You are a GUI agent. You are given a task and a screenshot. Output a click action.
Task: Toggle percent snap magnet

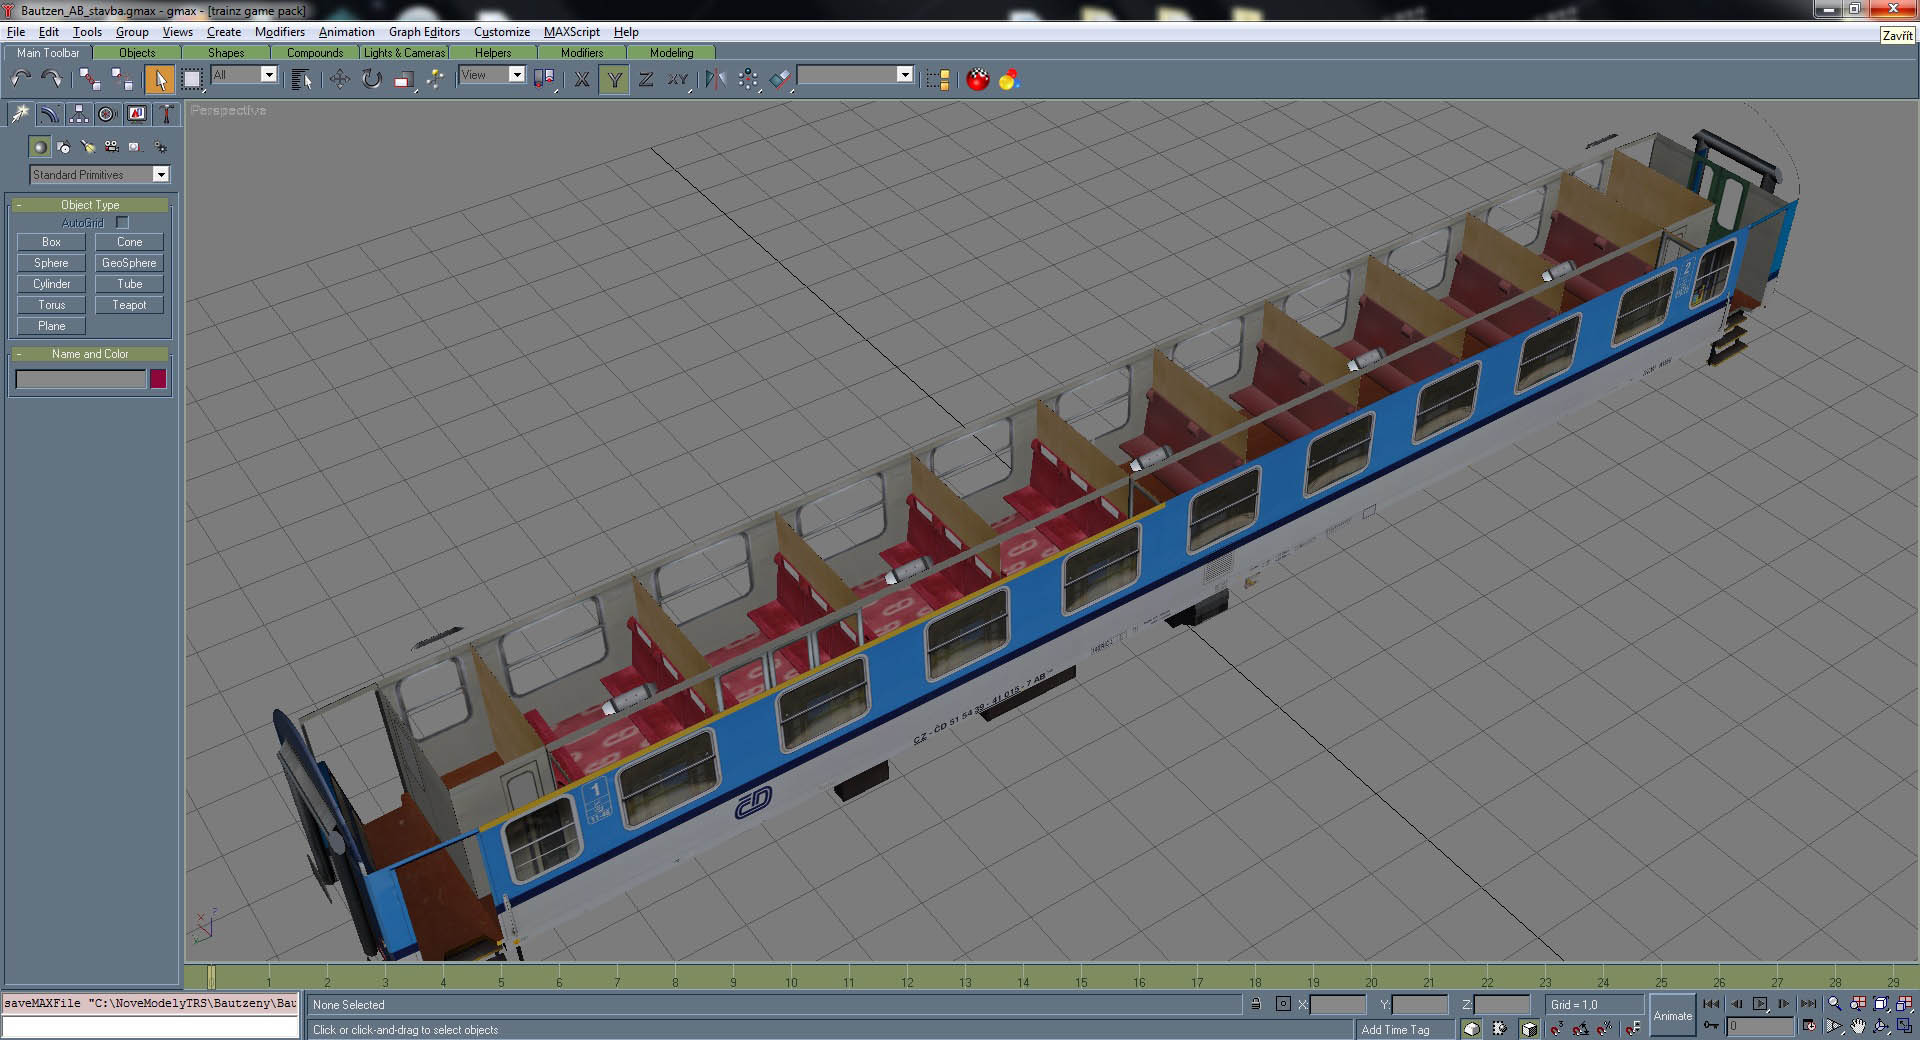1605,1027
